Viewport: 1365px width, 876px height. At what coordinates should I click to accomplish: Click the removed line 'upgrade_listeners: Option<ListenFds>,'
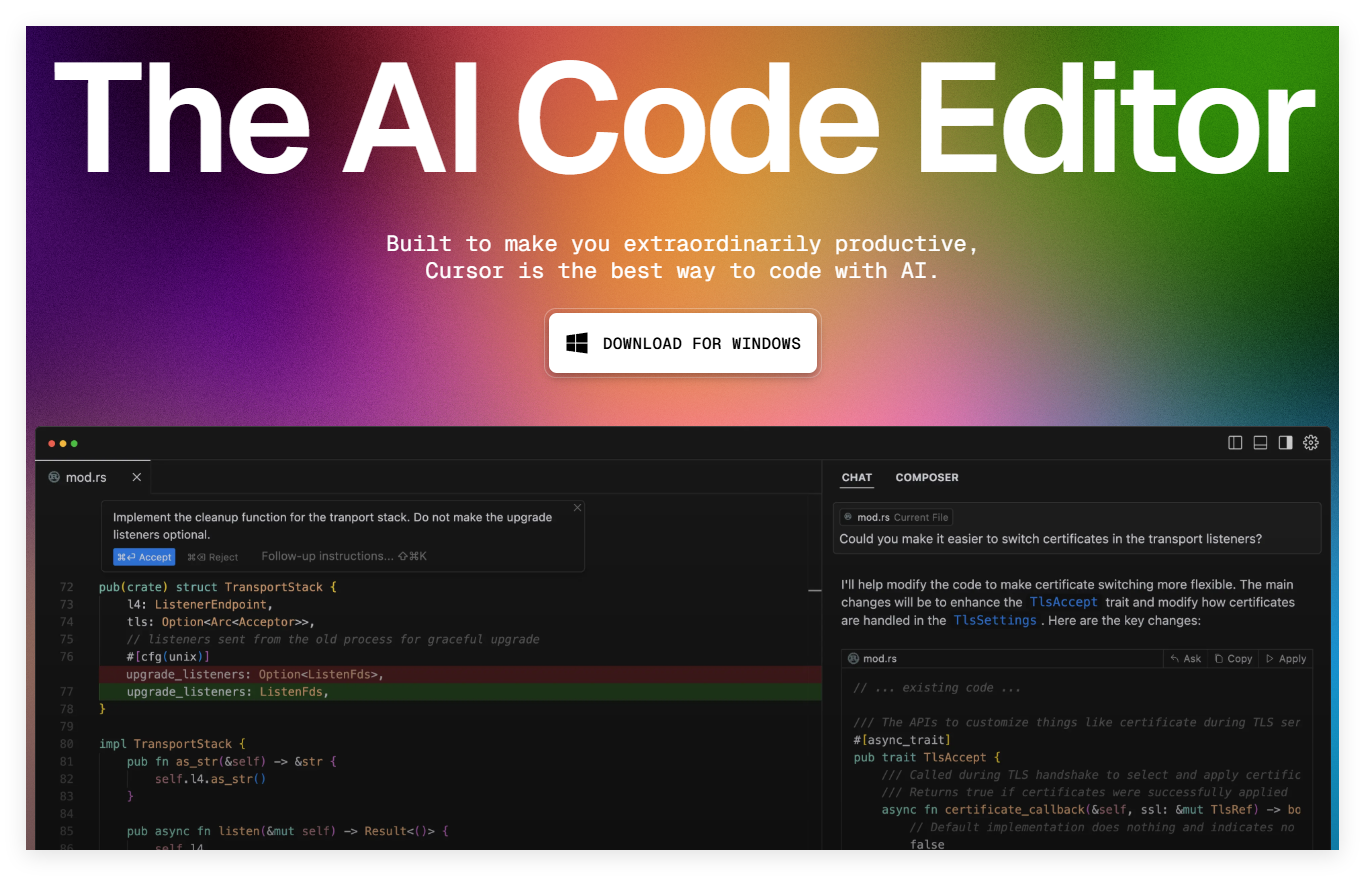(255, 674)
